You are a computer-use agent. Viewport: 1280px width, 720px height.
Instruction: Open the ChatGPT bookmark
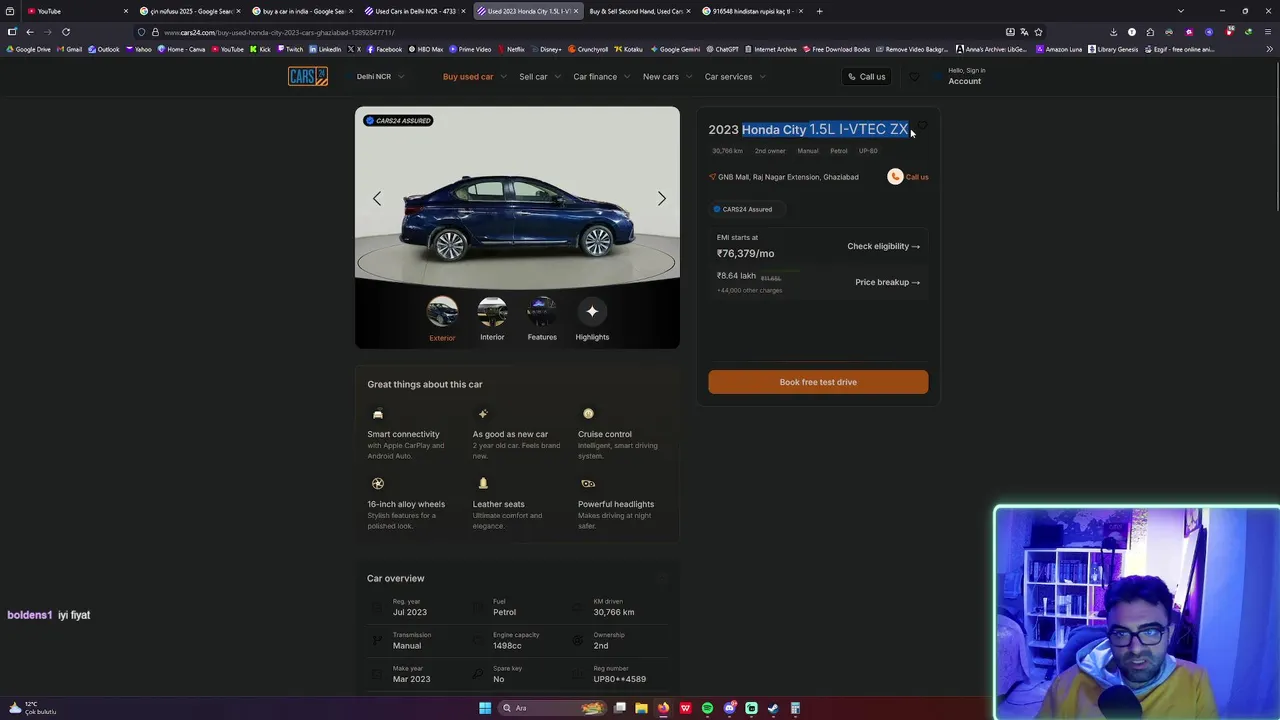[722, 49]
